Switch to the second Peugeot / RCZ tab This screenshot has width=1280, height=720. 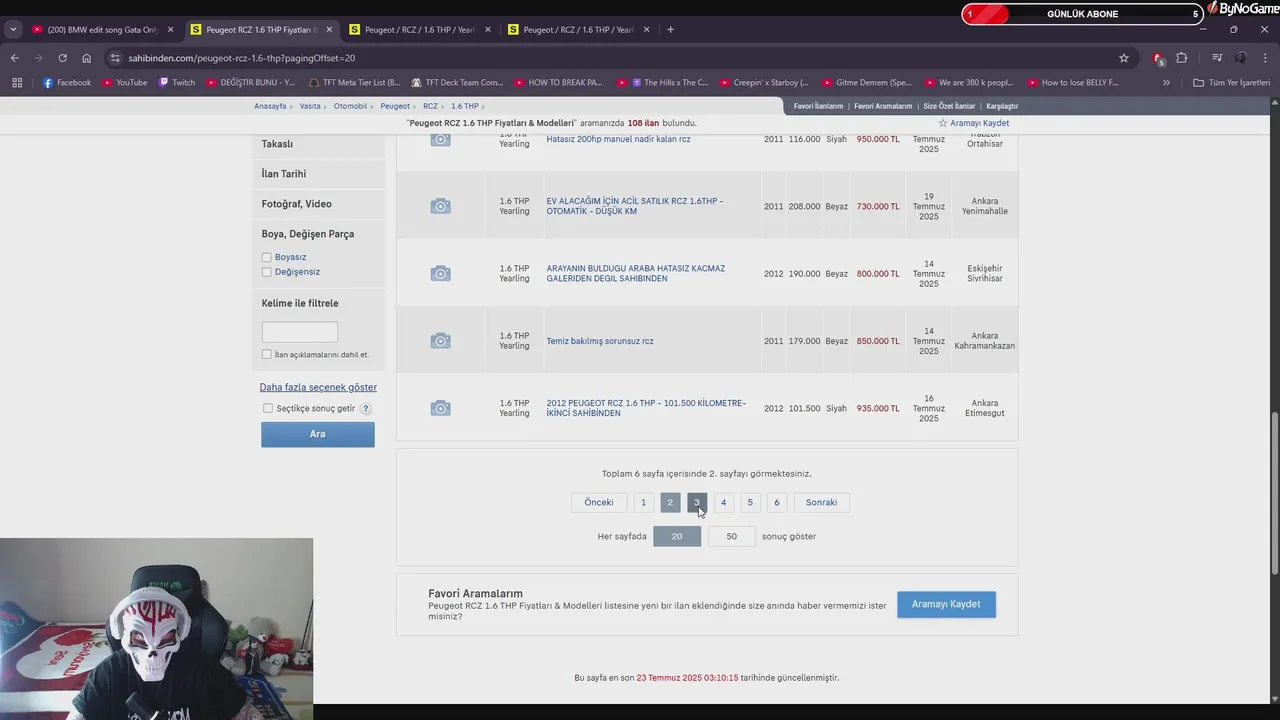click(418, 29)
